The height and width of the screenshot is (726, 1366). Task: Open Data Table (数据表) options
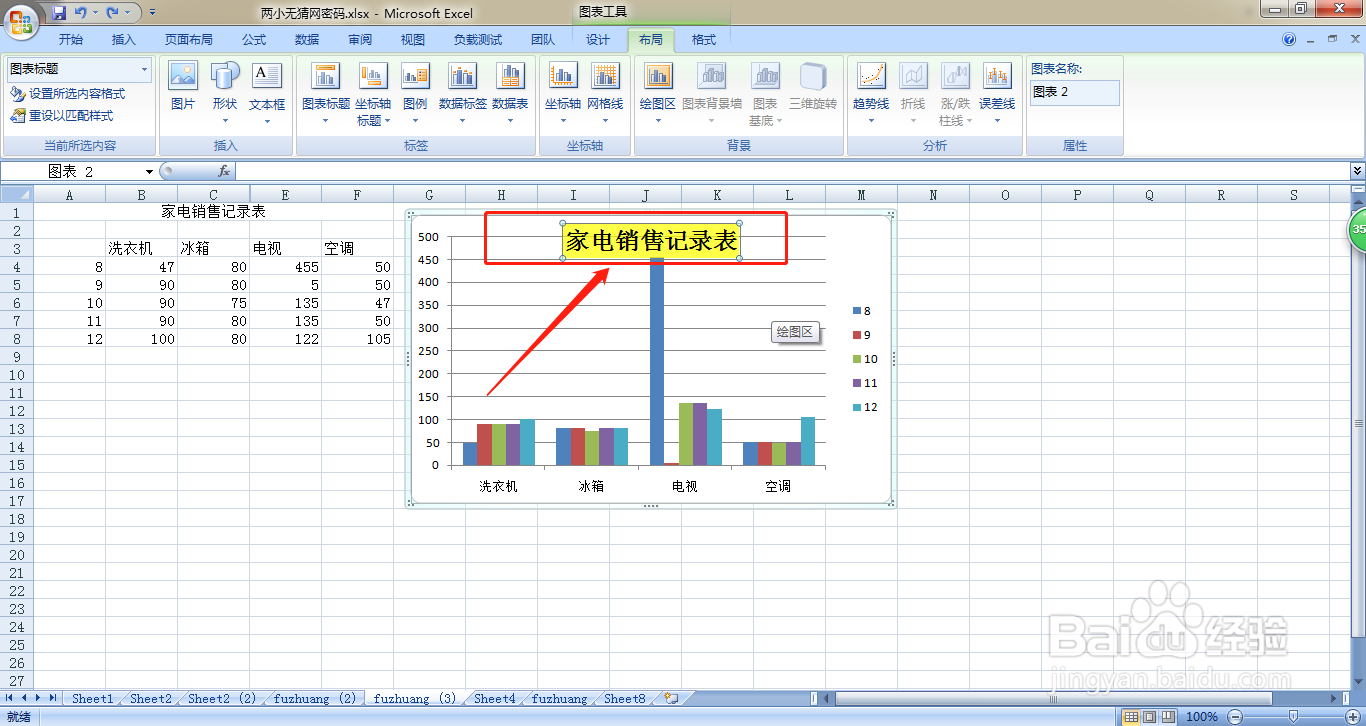pos(510,93)
